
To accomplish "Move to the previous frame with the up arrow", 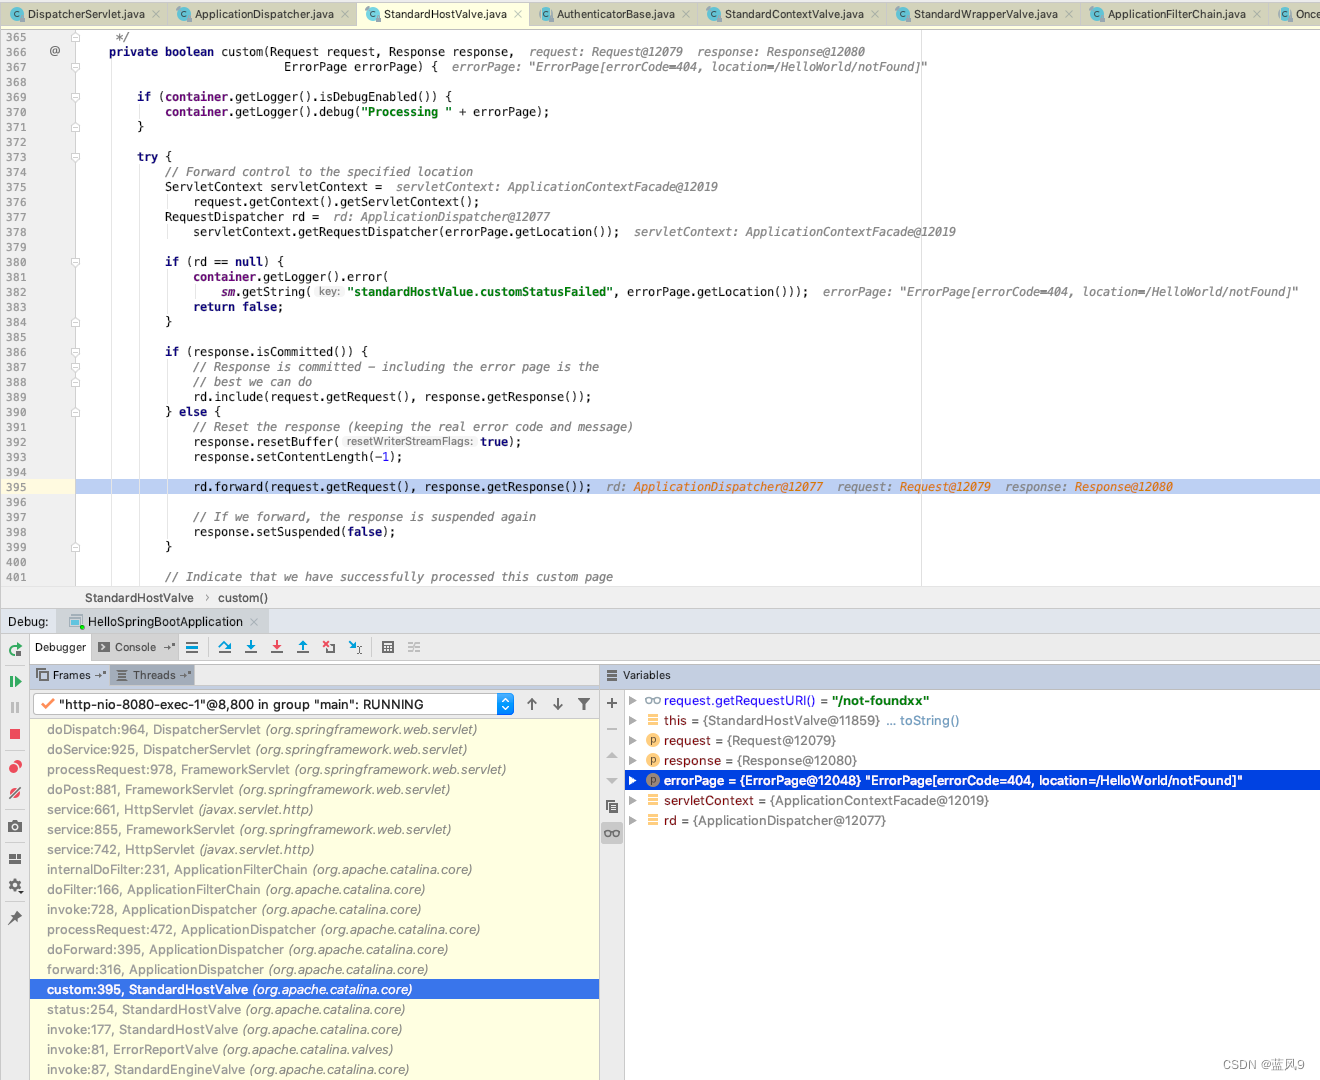I will 532,704.
